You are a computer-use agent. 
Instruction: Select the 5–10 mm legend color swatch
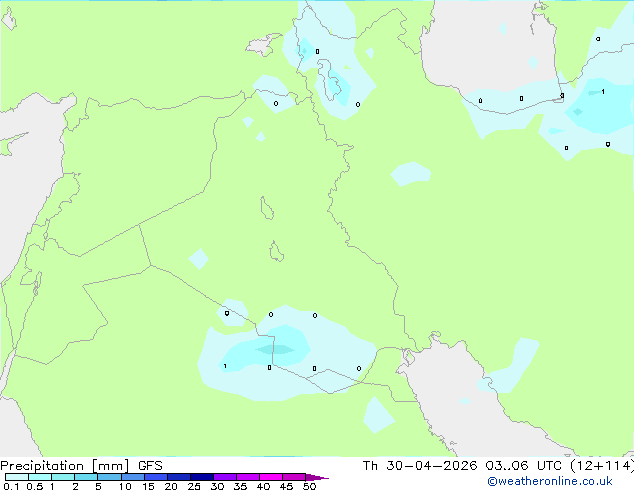pyautogui.click(x=109, y=477)
